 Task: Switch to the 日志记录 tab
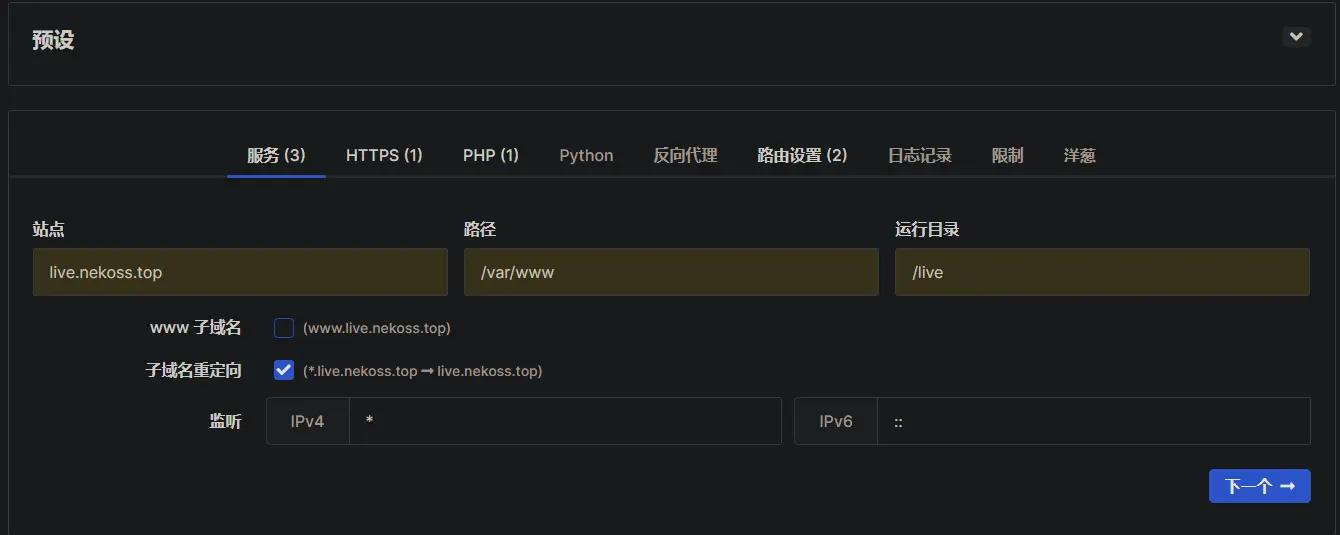[x=919, y=155]
